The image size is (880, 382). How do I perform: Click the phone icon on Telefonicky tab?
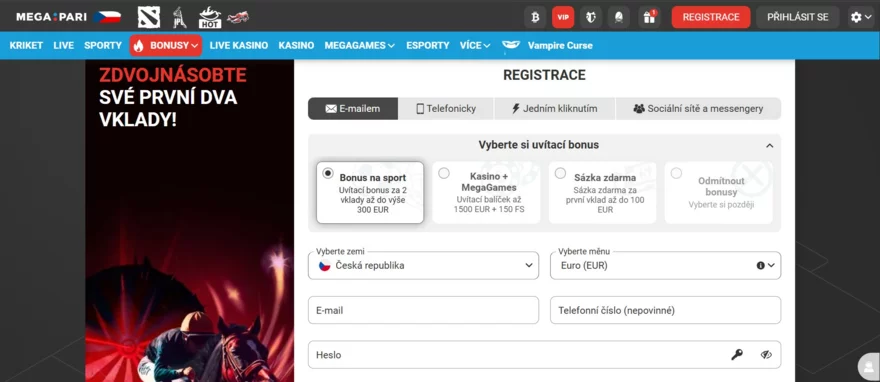420,109
